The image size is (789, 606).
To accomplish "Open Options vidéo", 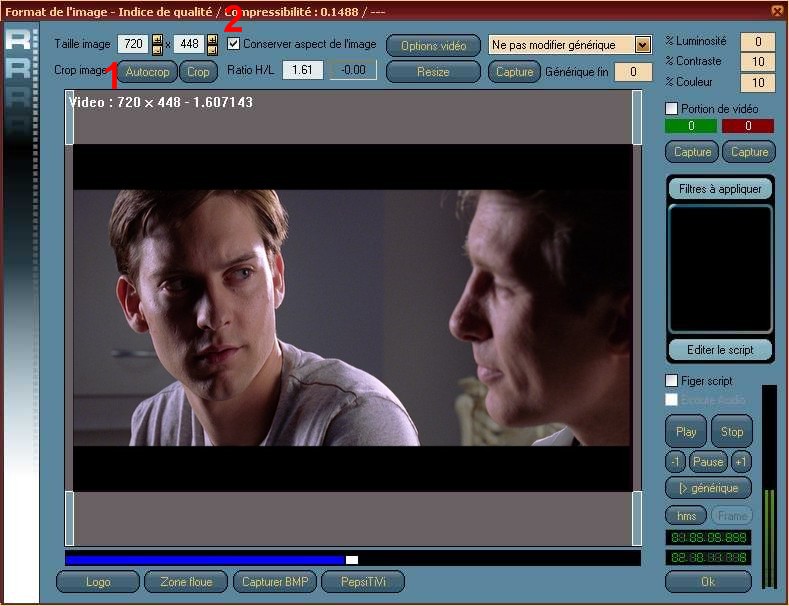I will [433, 46].
